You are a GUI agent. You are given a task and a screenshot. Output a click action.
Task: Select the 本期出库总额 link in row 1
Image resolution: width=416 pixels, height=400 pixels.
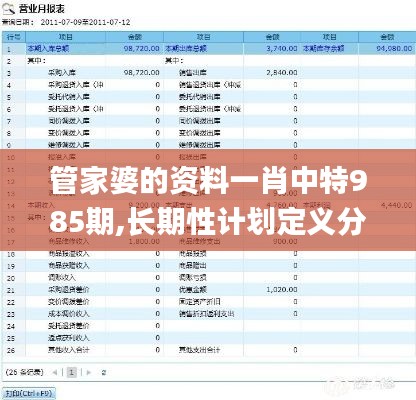click(x=186, y=49)
